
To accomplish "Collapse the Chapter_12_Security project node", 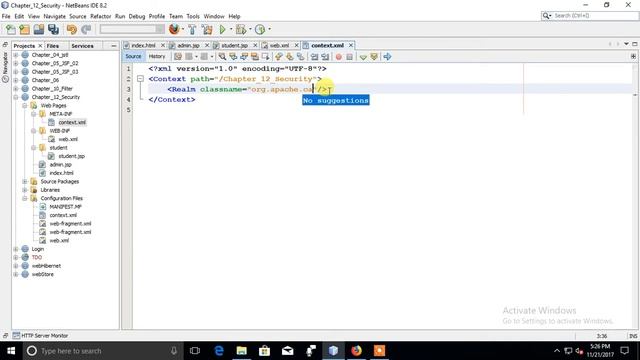I will pos(16,97).
